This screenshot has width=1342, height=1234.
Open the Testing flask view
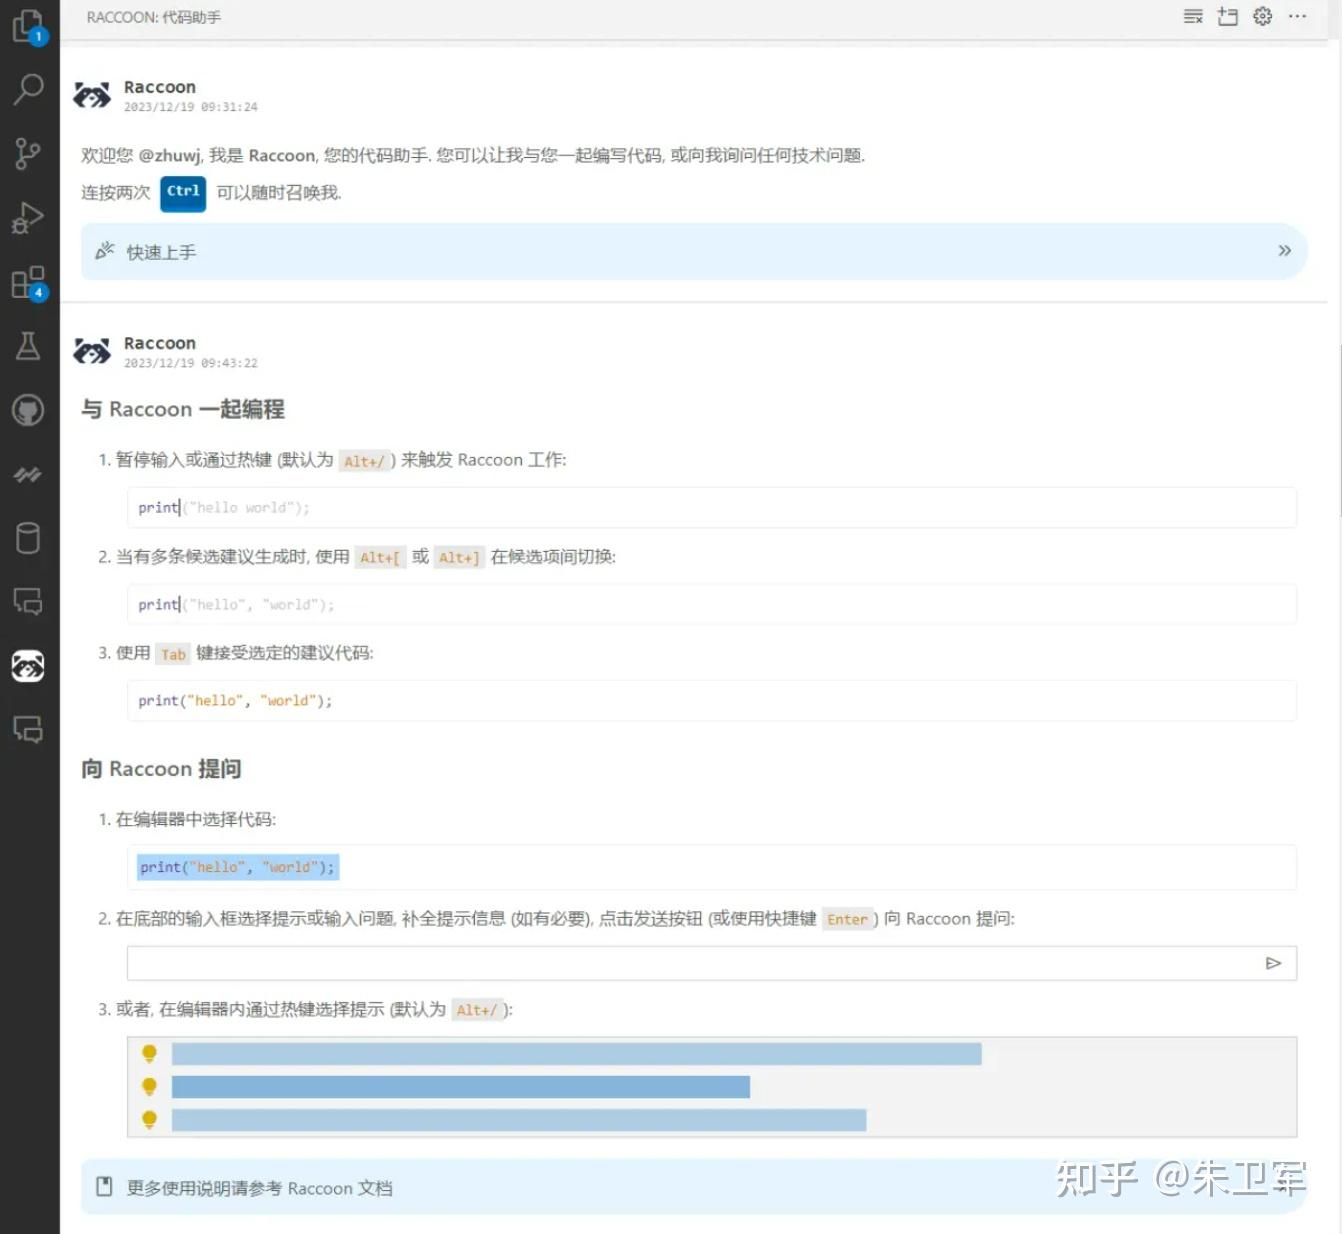pos(28,346)
